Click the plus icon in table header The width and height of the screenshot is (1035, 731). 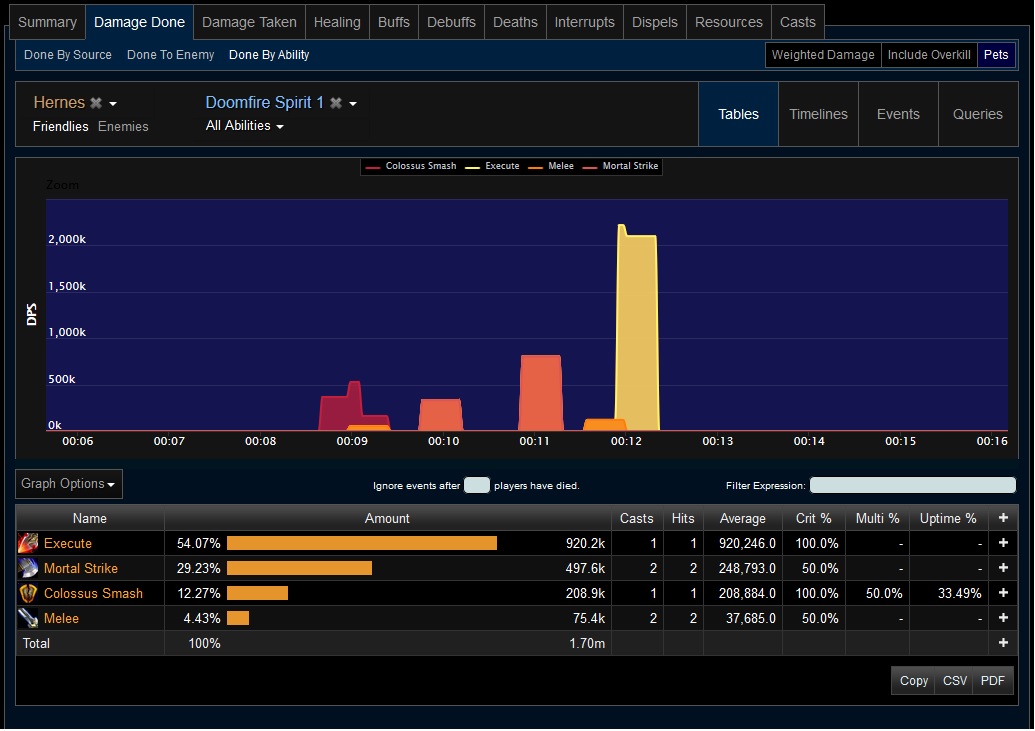pyautogui.click(x=1003, y=518)
